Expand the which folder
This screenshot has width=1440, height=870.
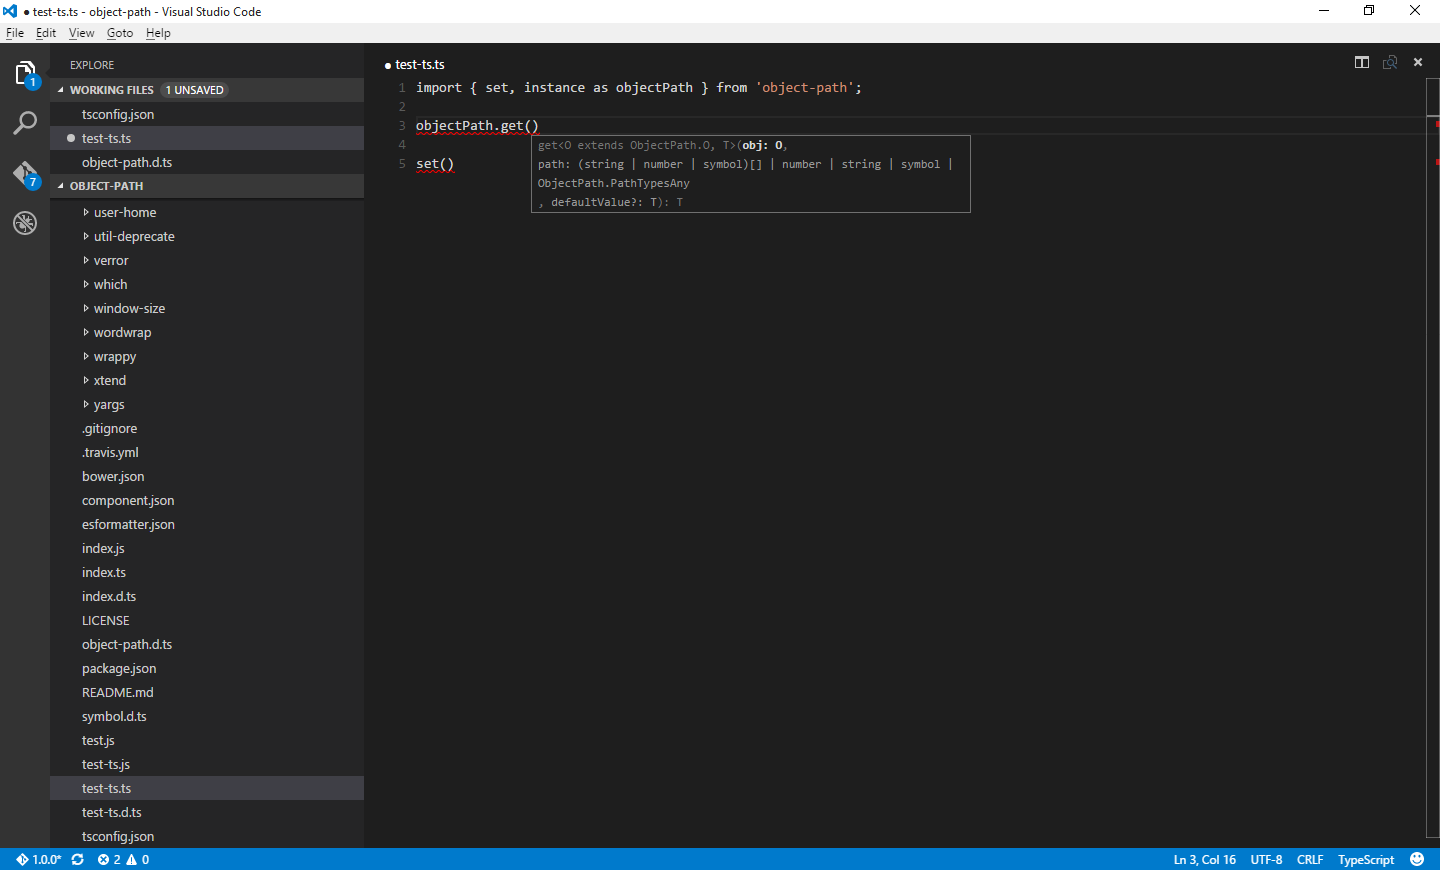207,284
